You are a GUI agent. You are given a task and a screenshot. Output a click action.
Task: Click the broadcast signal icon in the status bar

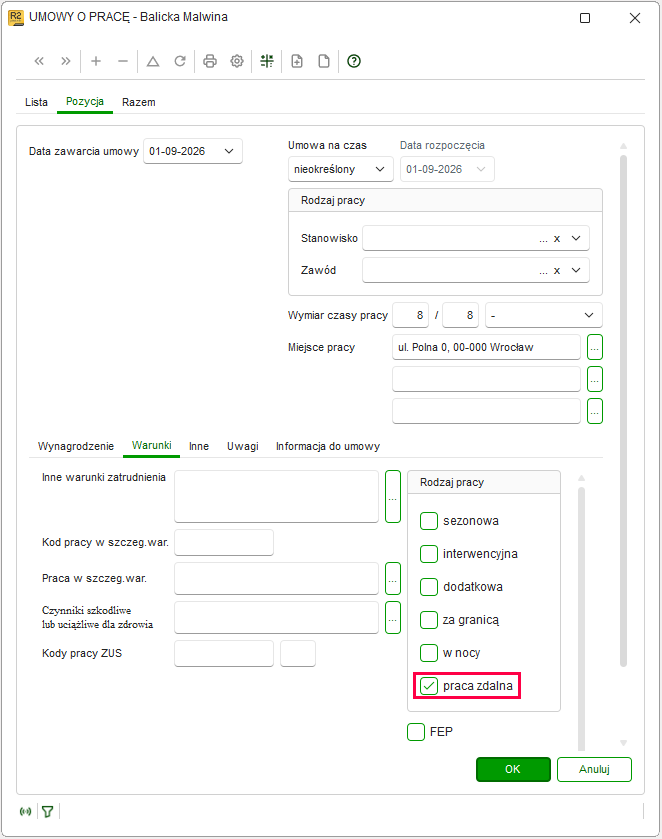pyautogui.click(x=25, y=812)
